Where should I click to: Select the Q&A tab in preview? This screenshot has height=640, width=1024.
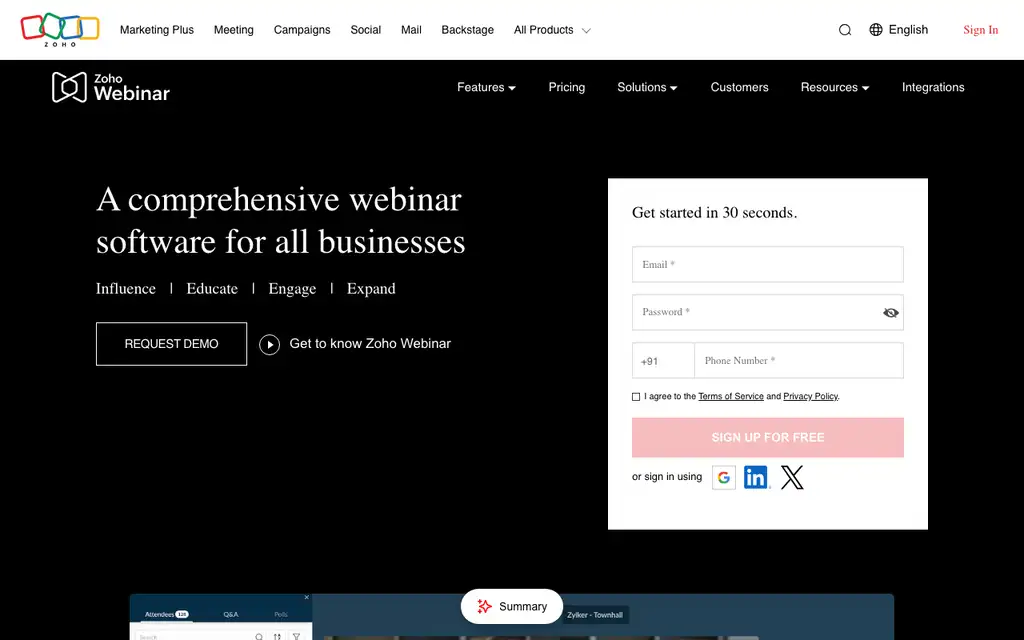tap(231, 615)
